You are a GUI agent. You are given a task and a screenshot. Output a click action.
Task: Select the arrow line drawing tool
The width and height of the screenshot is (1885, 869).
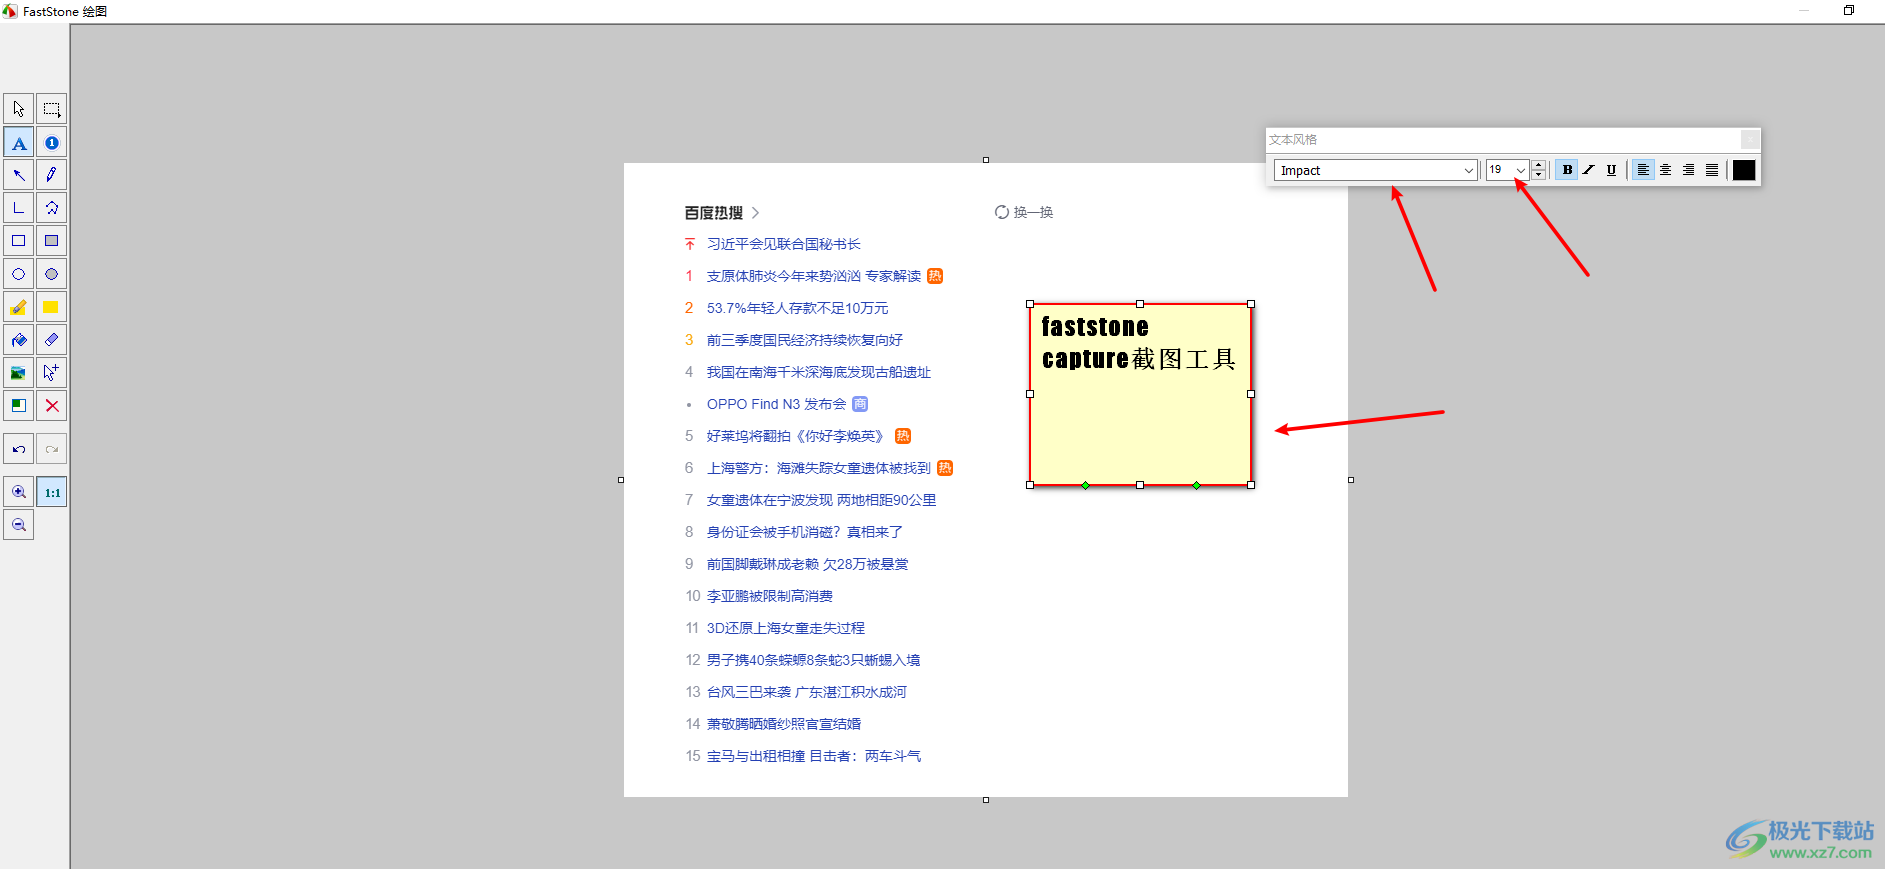(18, 175)
